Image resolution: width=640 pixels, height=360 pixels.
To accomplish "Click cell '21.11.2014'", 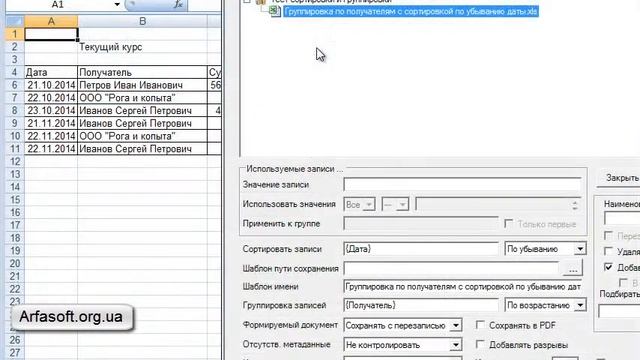I will [51, 123].
